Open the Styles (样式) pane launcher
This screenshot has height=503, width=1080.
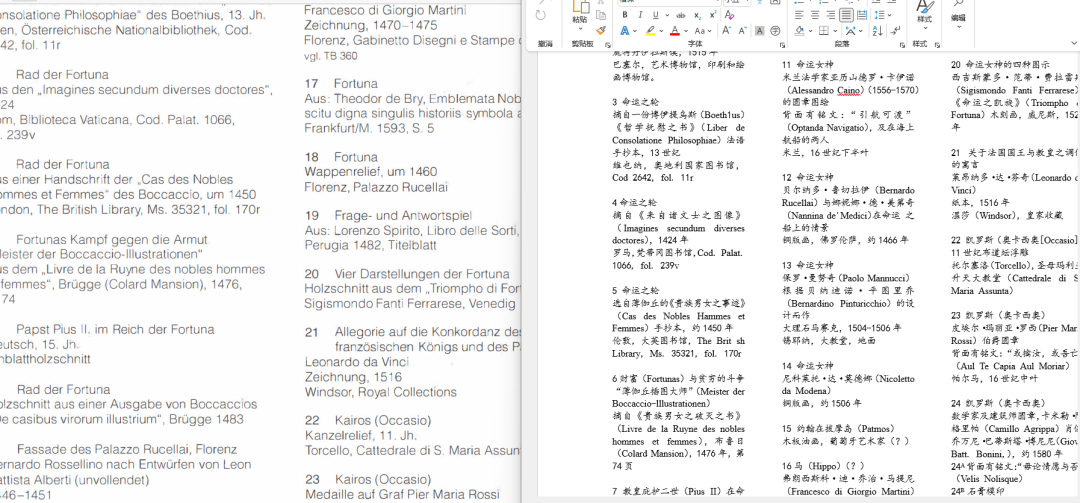tap(937, 45)
